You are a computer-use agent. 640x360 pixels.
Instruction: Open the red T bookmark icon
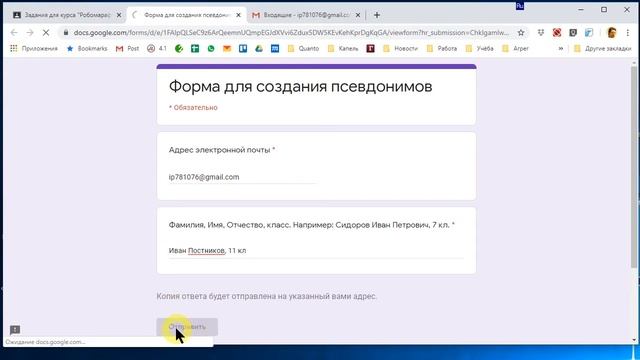pyautogui.click(x=370, y=49)
